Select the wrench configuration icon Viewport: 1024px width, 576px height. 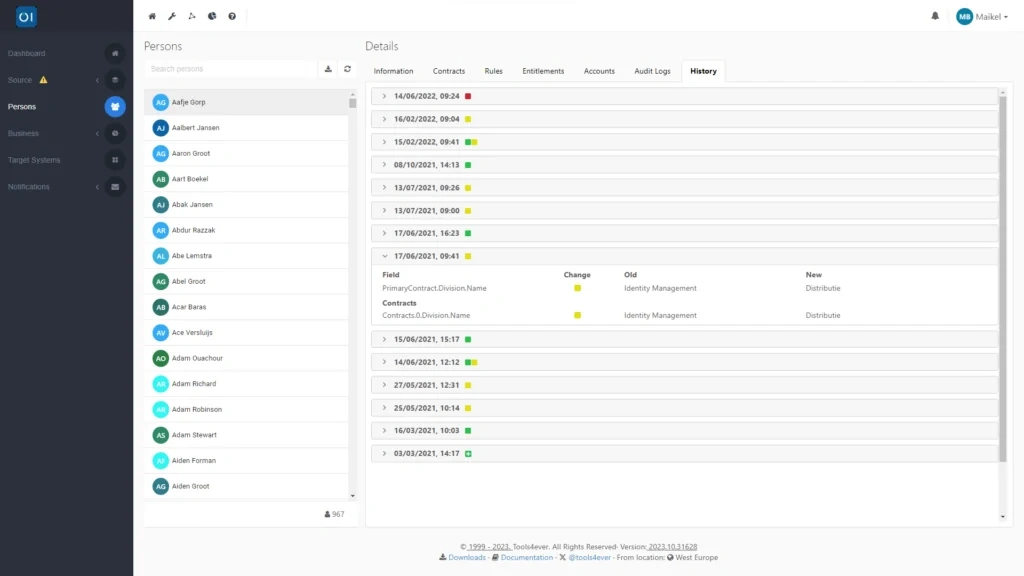click(x=172, y=16)
